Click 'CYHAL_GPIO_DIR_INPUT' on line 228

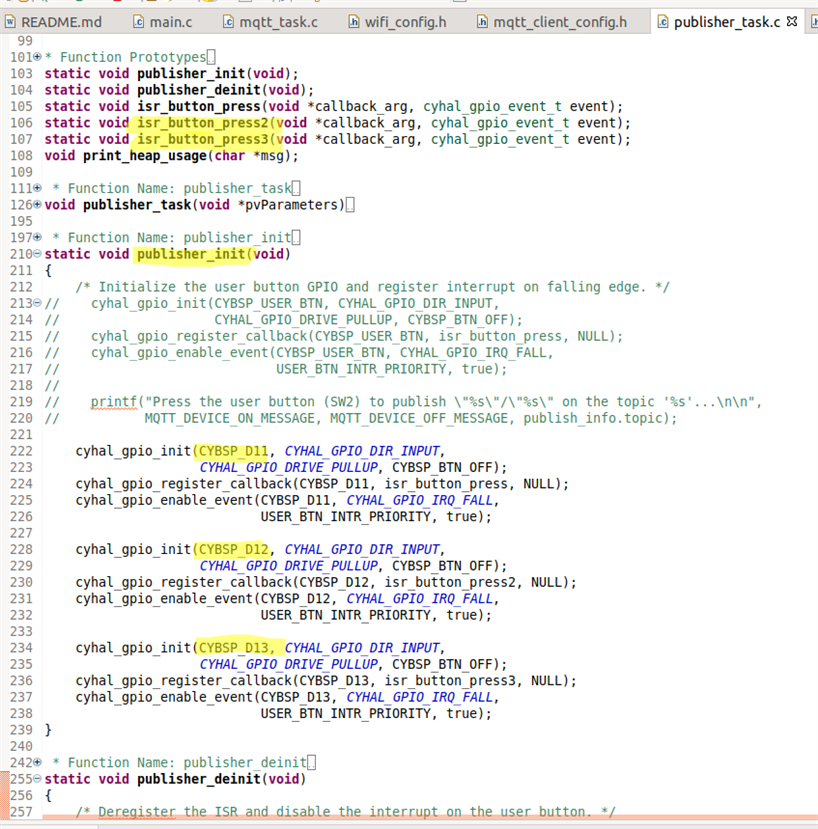362,549
